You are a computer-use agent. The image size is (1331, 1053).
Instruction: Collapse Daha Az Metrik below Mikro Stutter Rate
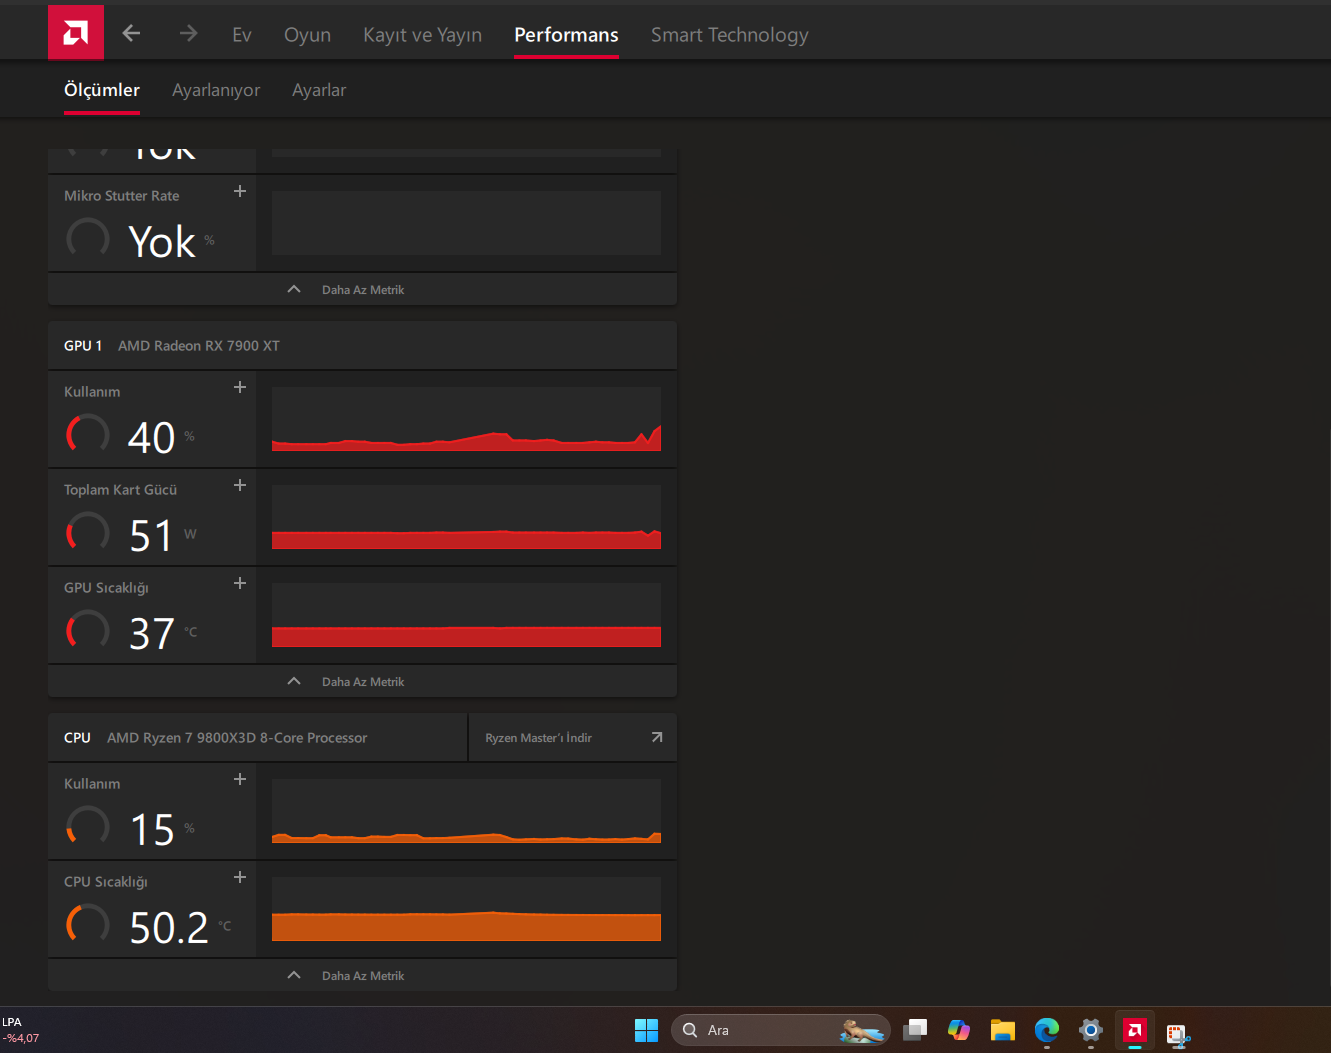362,289
